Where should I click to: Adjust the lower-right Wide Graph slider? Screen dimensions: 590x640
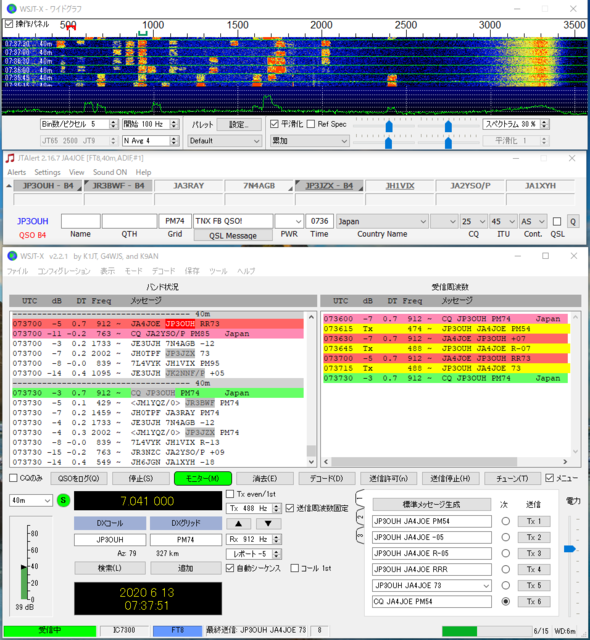pyautogui.click(x=448, y=143)
